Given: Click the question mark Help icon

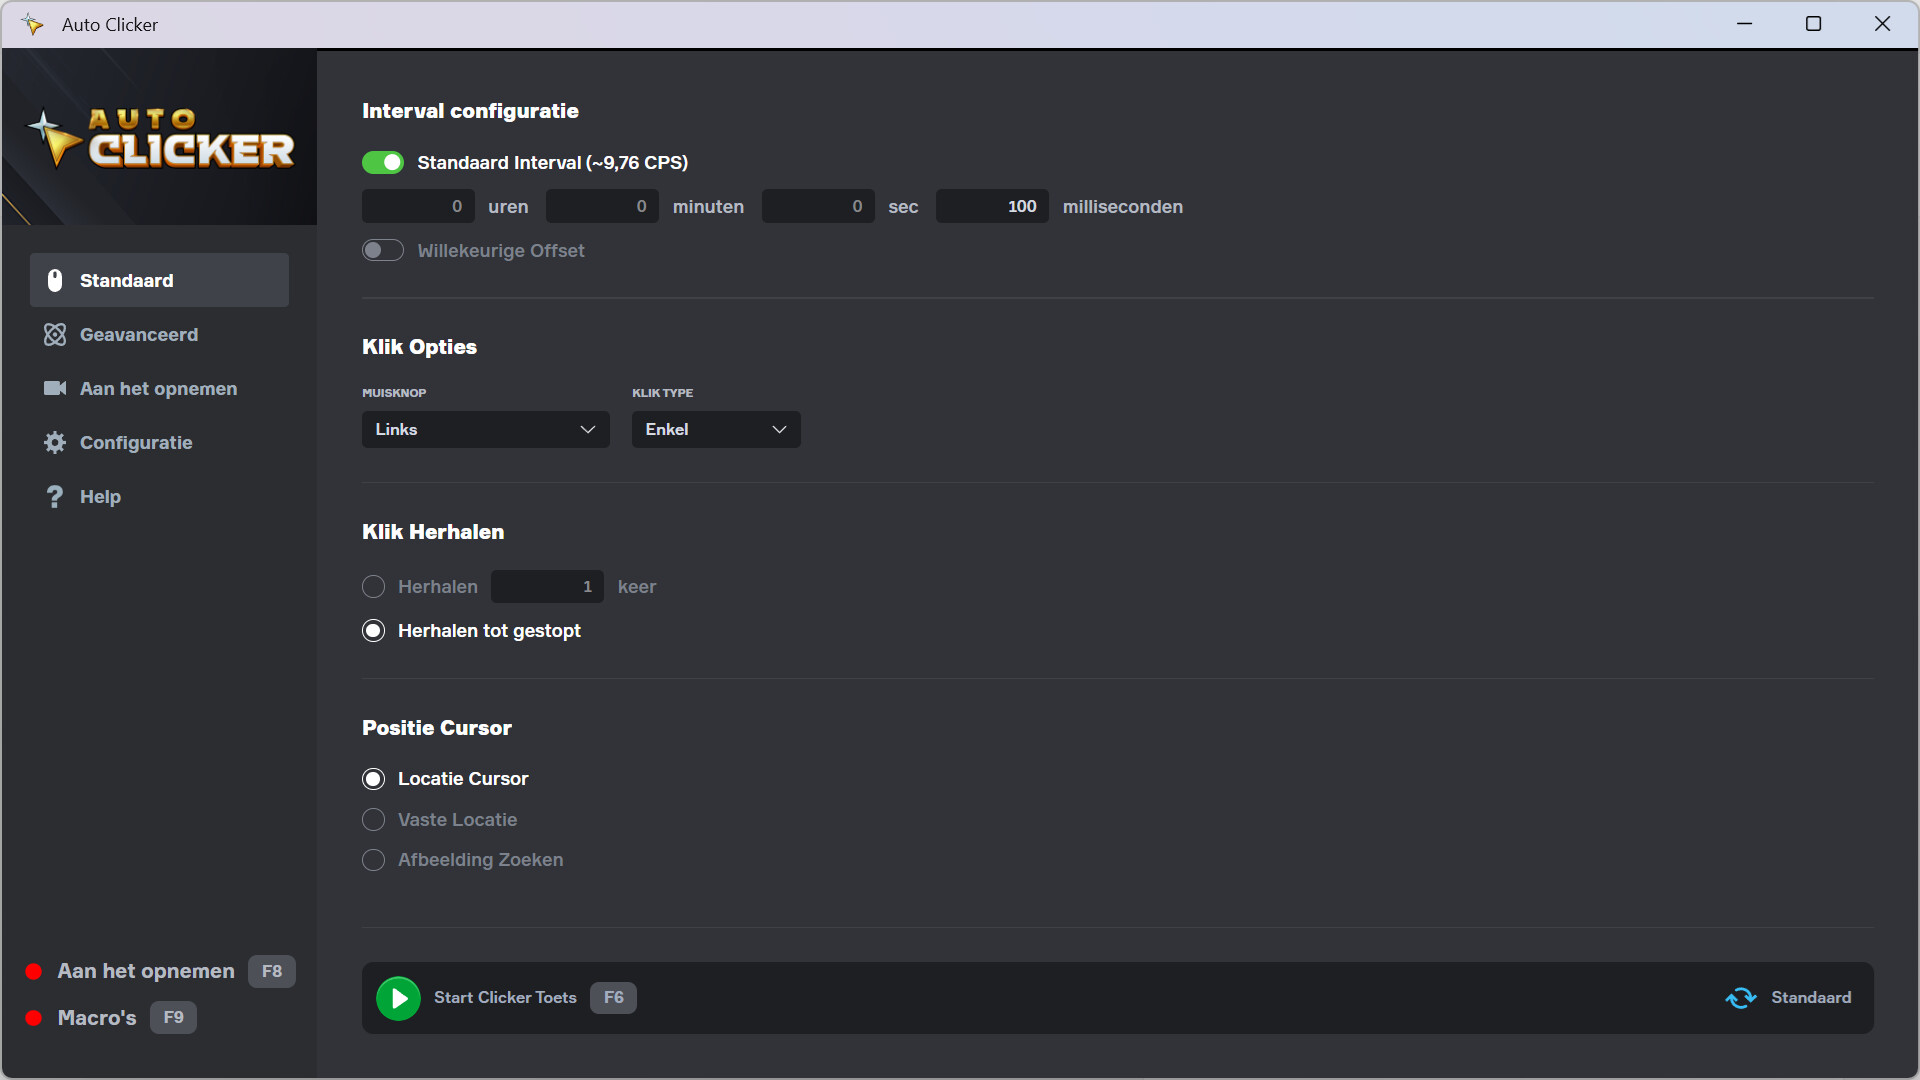Looking at the screenshot, I should tap(55, 496).
